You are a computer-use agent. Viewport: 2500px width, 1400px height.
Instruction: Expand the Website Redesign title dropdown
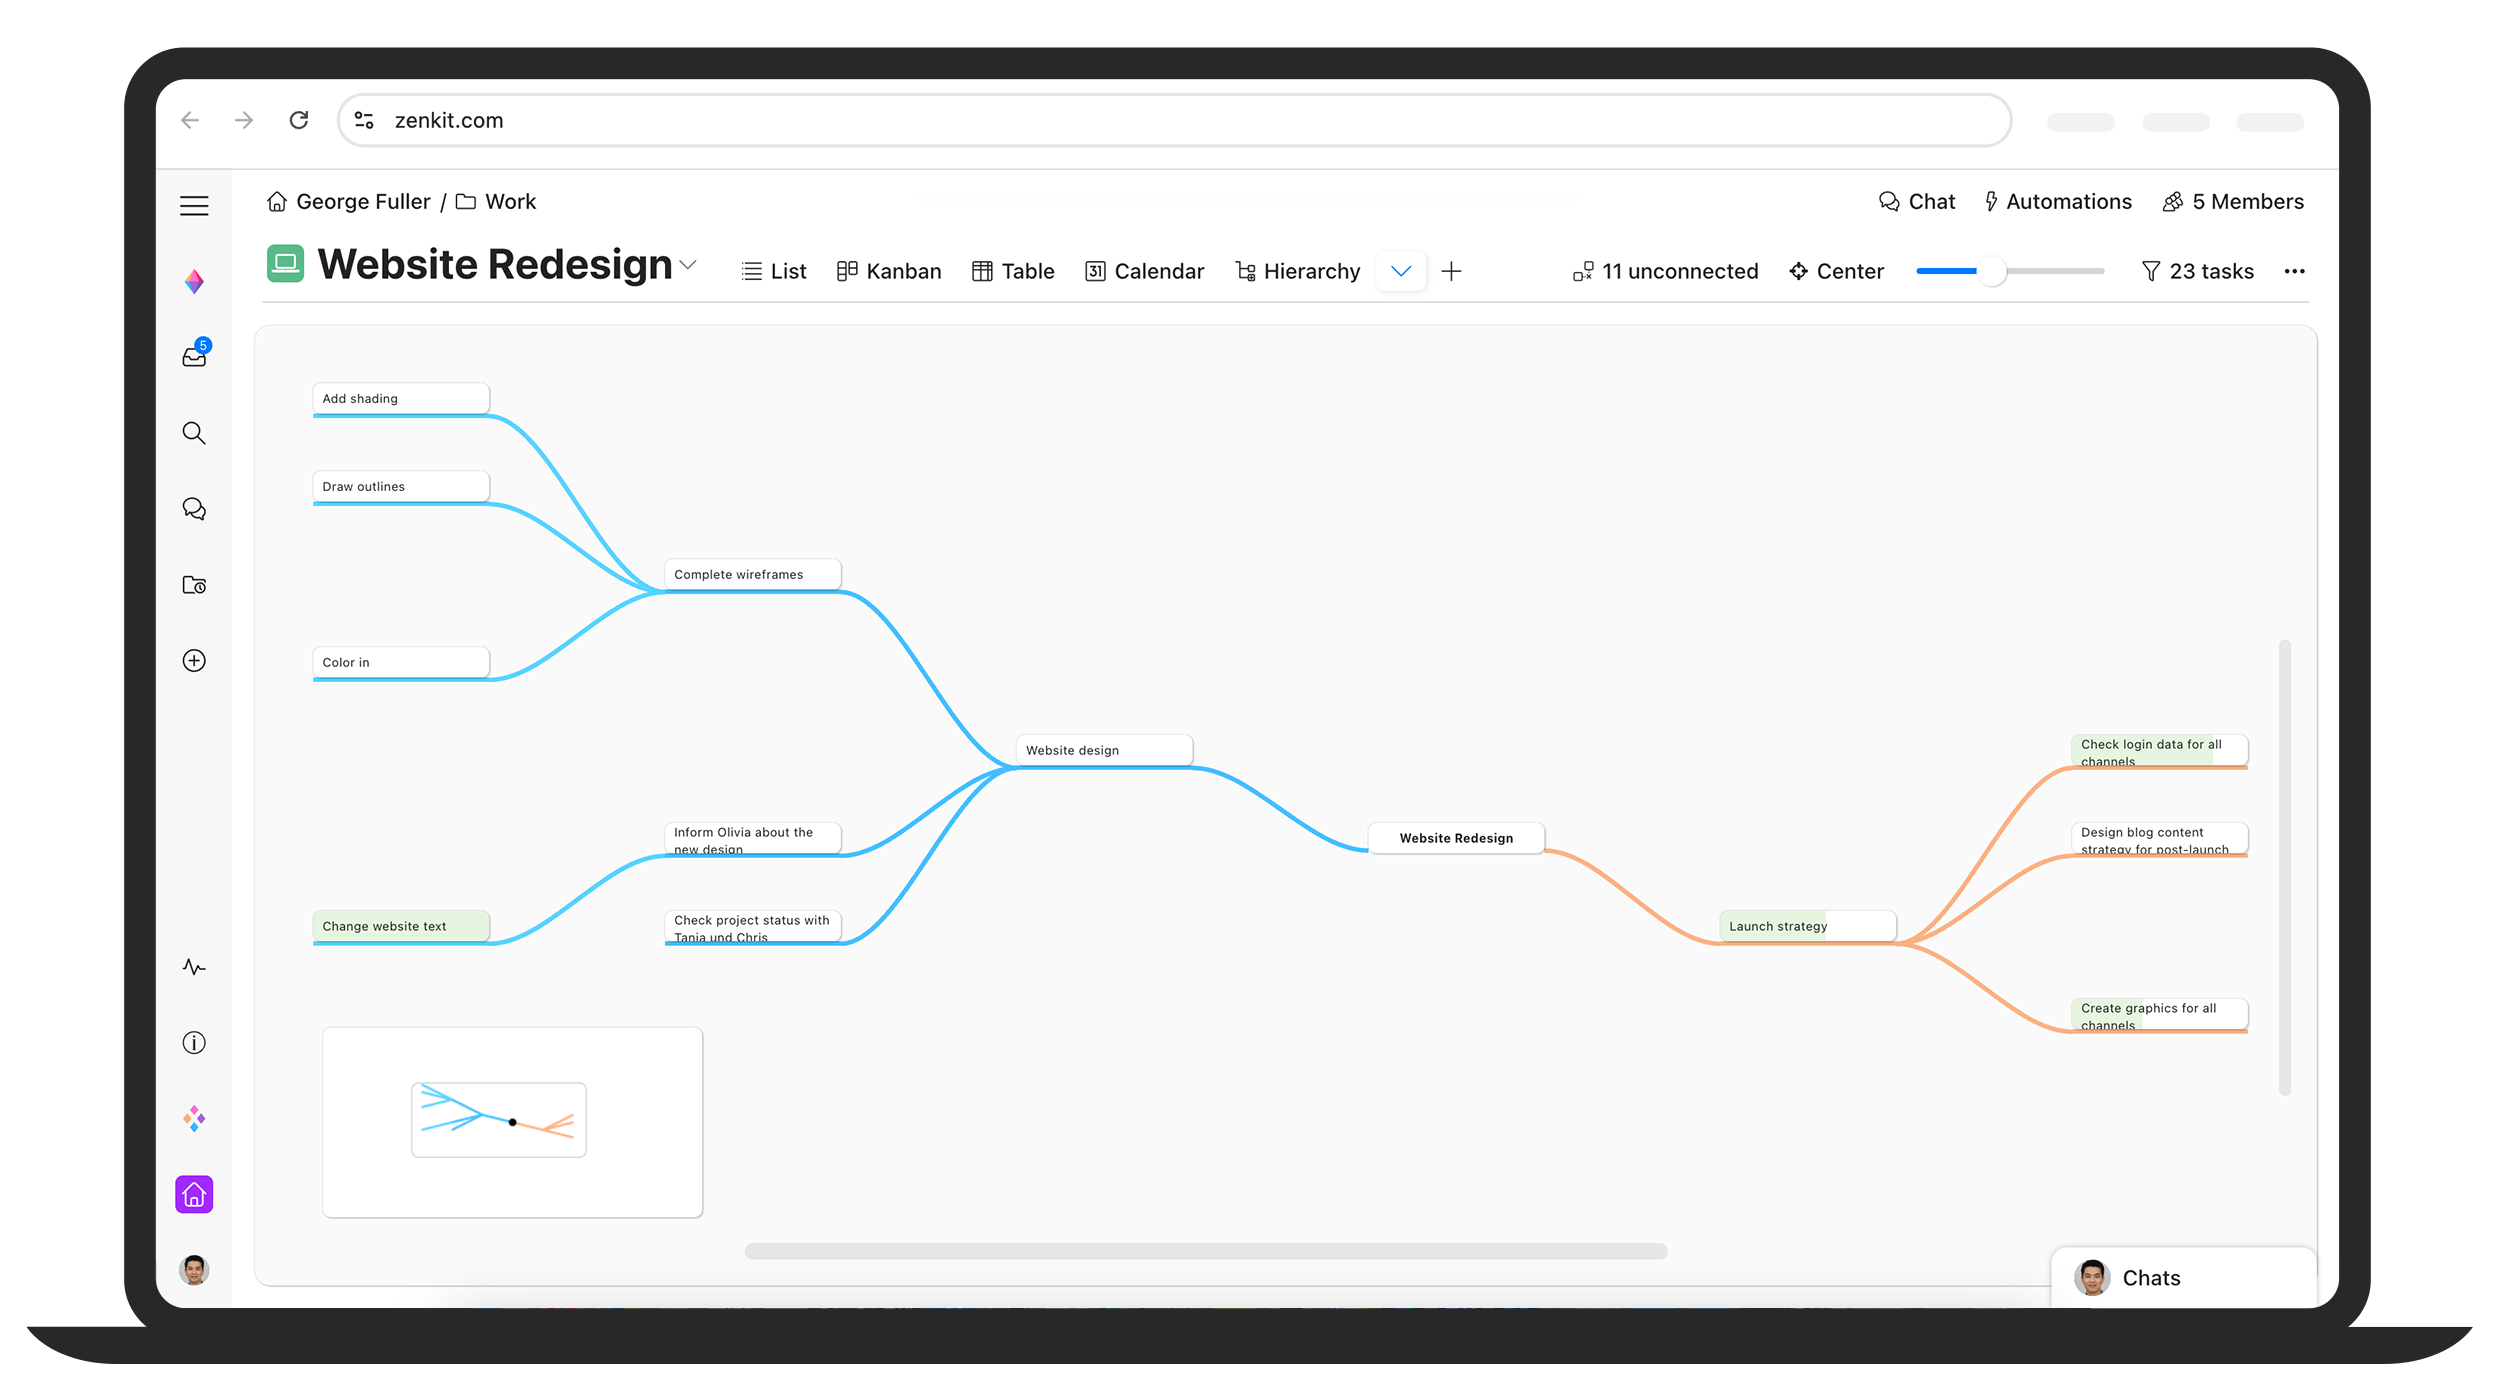(x=688, y=265)
